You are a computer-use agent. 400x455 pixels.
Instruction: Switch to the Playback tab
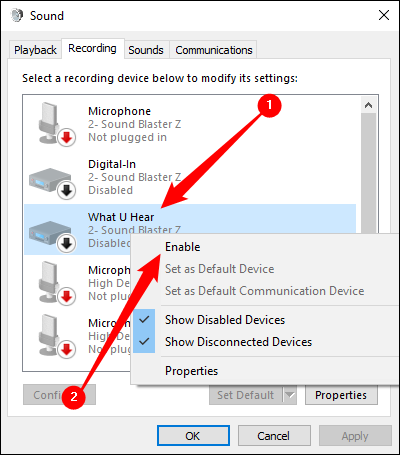click(35, 50)
